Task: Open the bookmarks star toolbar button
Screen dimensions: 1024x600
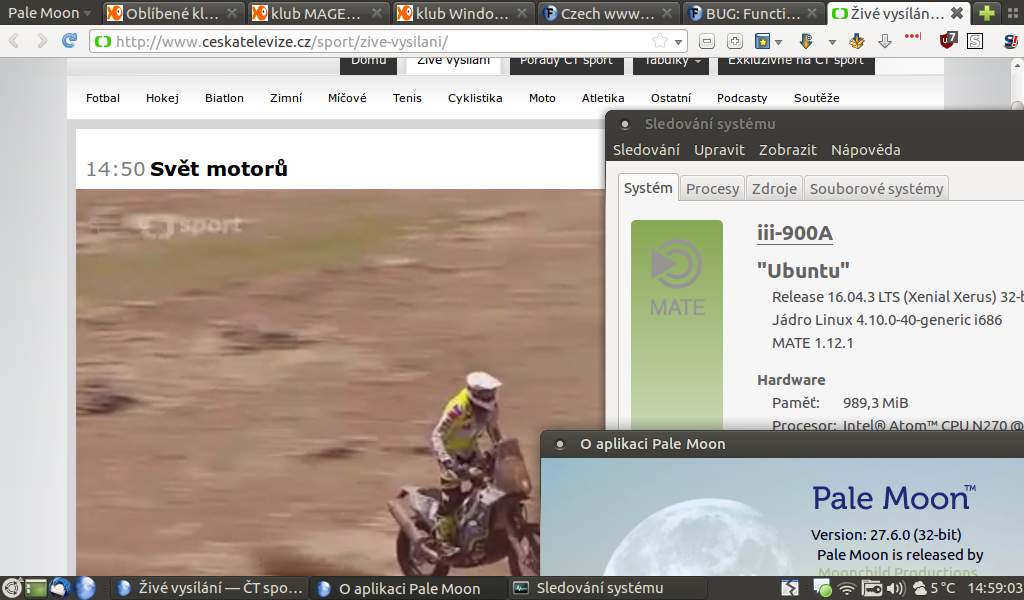Action: point(762,41)
